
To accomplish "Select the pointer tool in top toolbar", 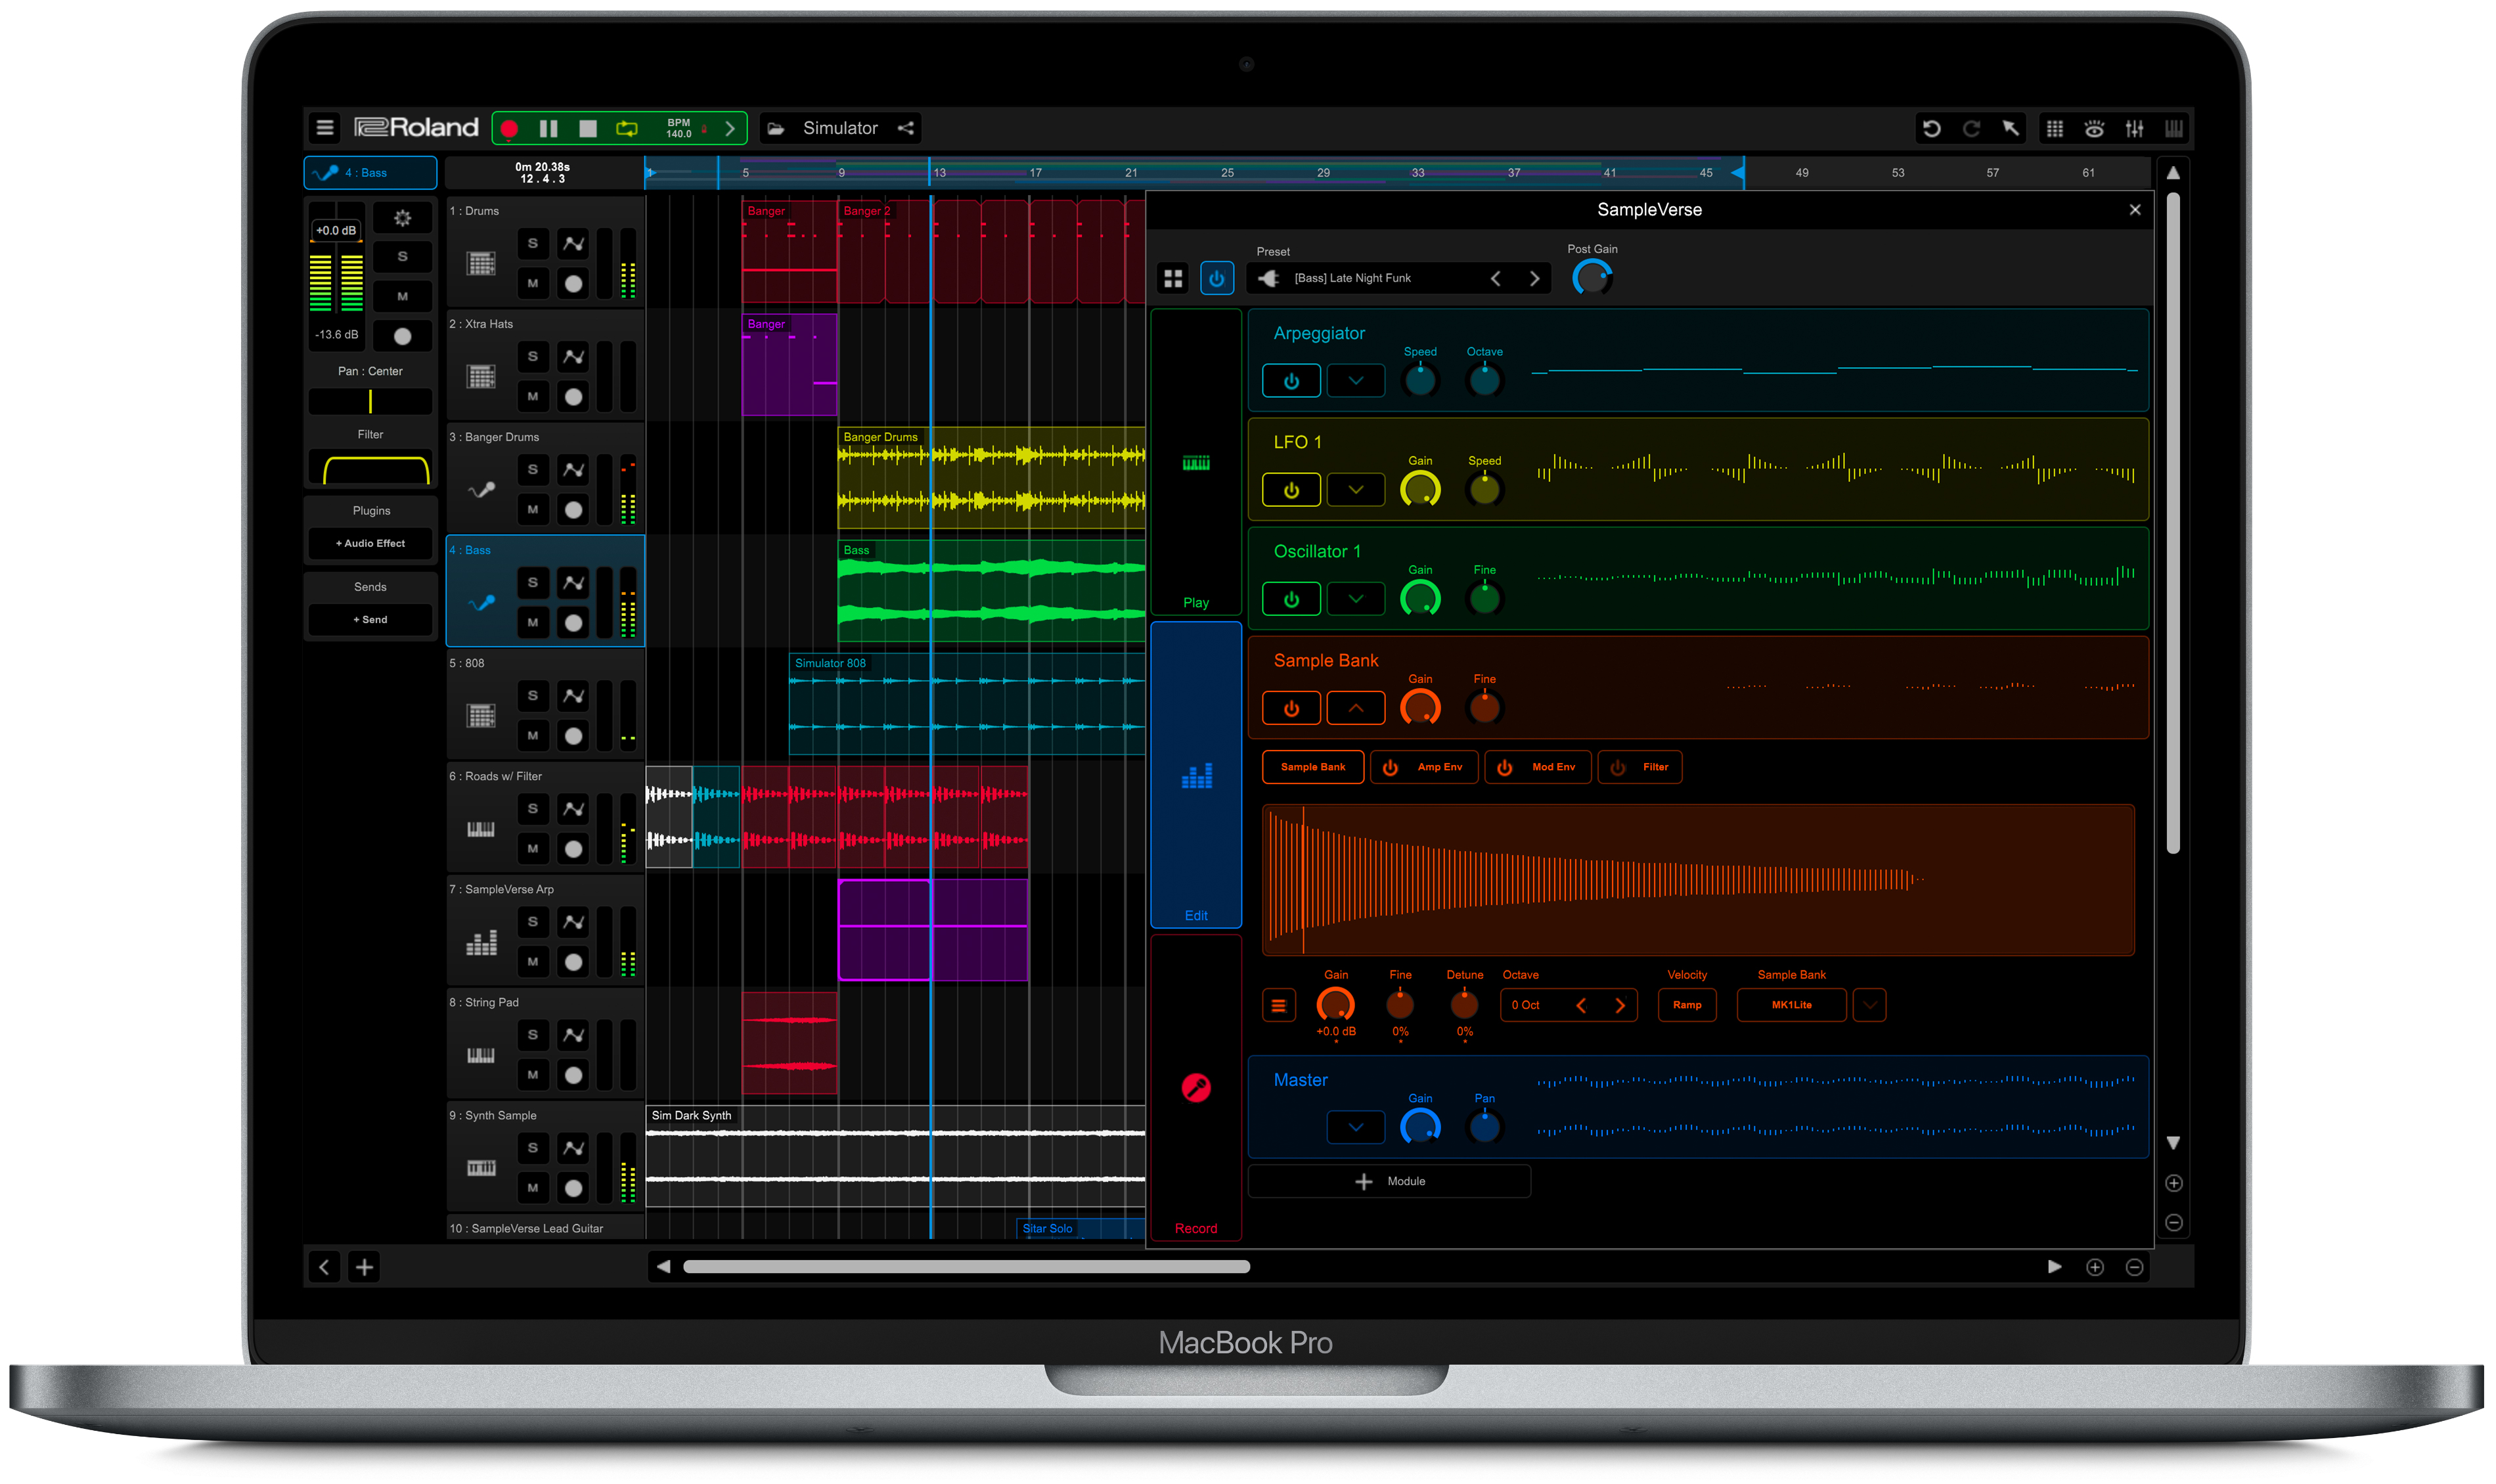I will pos(2011,128).
